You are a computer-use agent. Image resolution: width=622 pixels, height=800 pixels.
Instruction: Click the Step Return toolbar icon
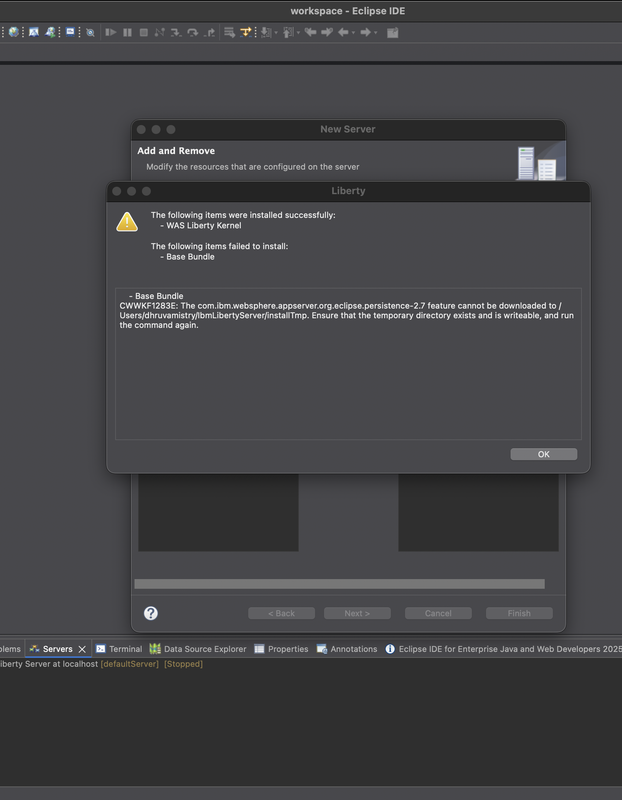[209, 33]
